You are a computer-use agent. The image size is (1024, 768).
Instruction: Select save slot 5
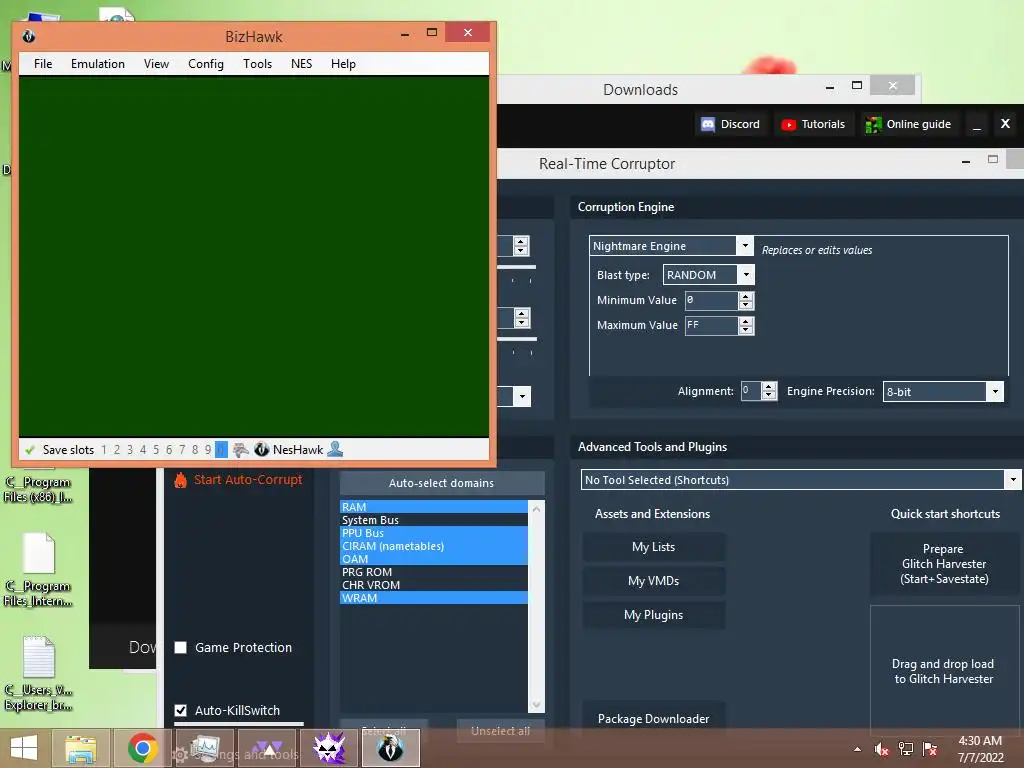(x=156, y=450)
